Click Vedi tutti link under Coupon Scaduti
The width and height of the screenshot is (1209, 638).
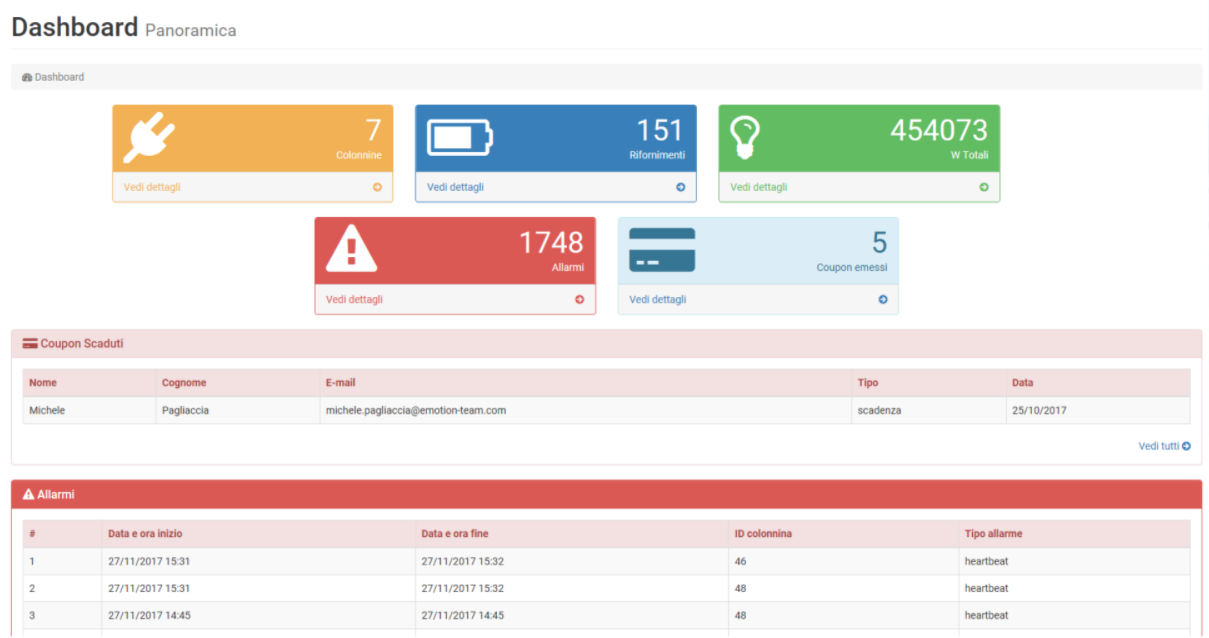click(x=1163, y=446)
